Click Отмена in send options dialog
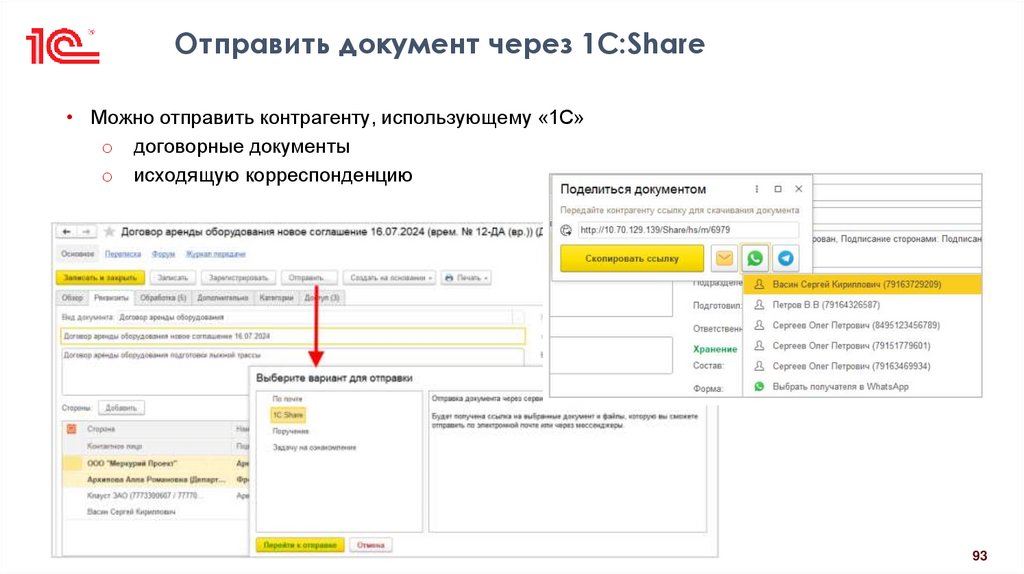 371,545
